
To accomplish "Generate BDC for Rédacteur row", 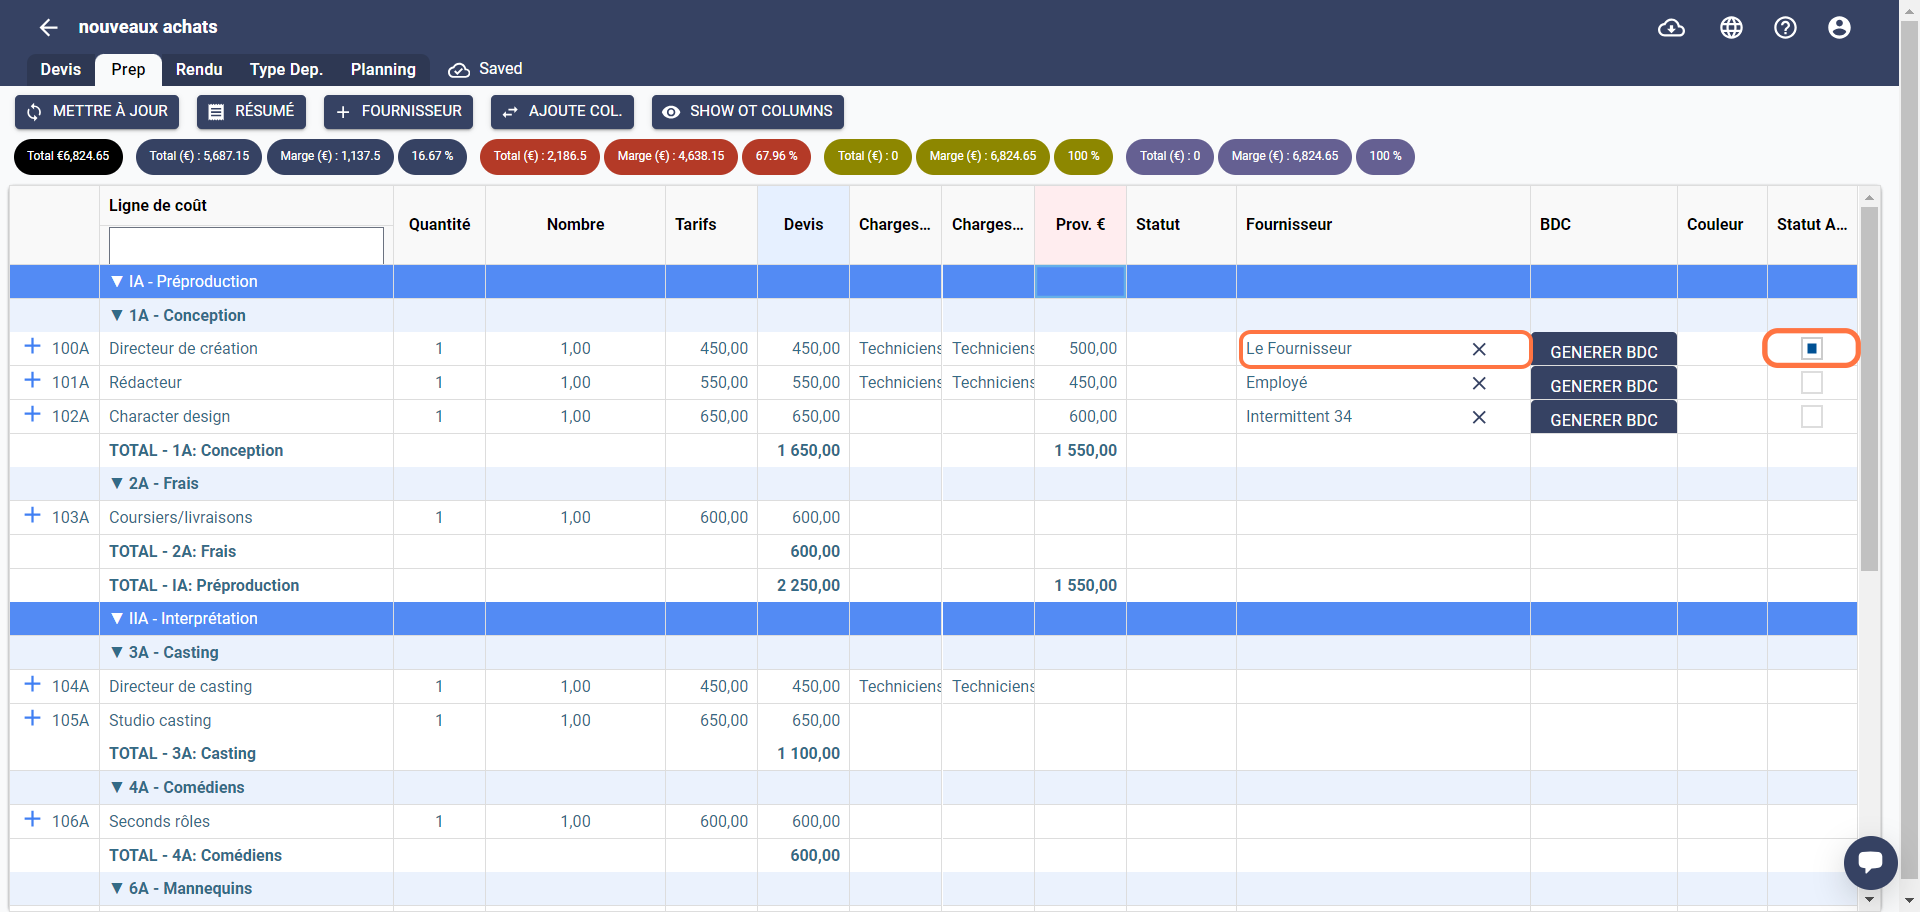I will coord(1604,384).
